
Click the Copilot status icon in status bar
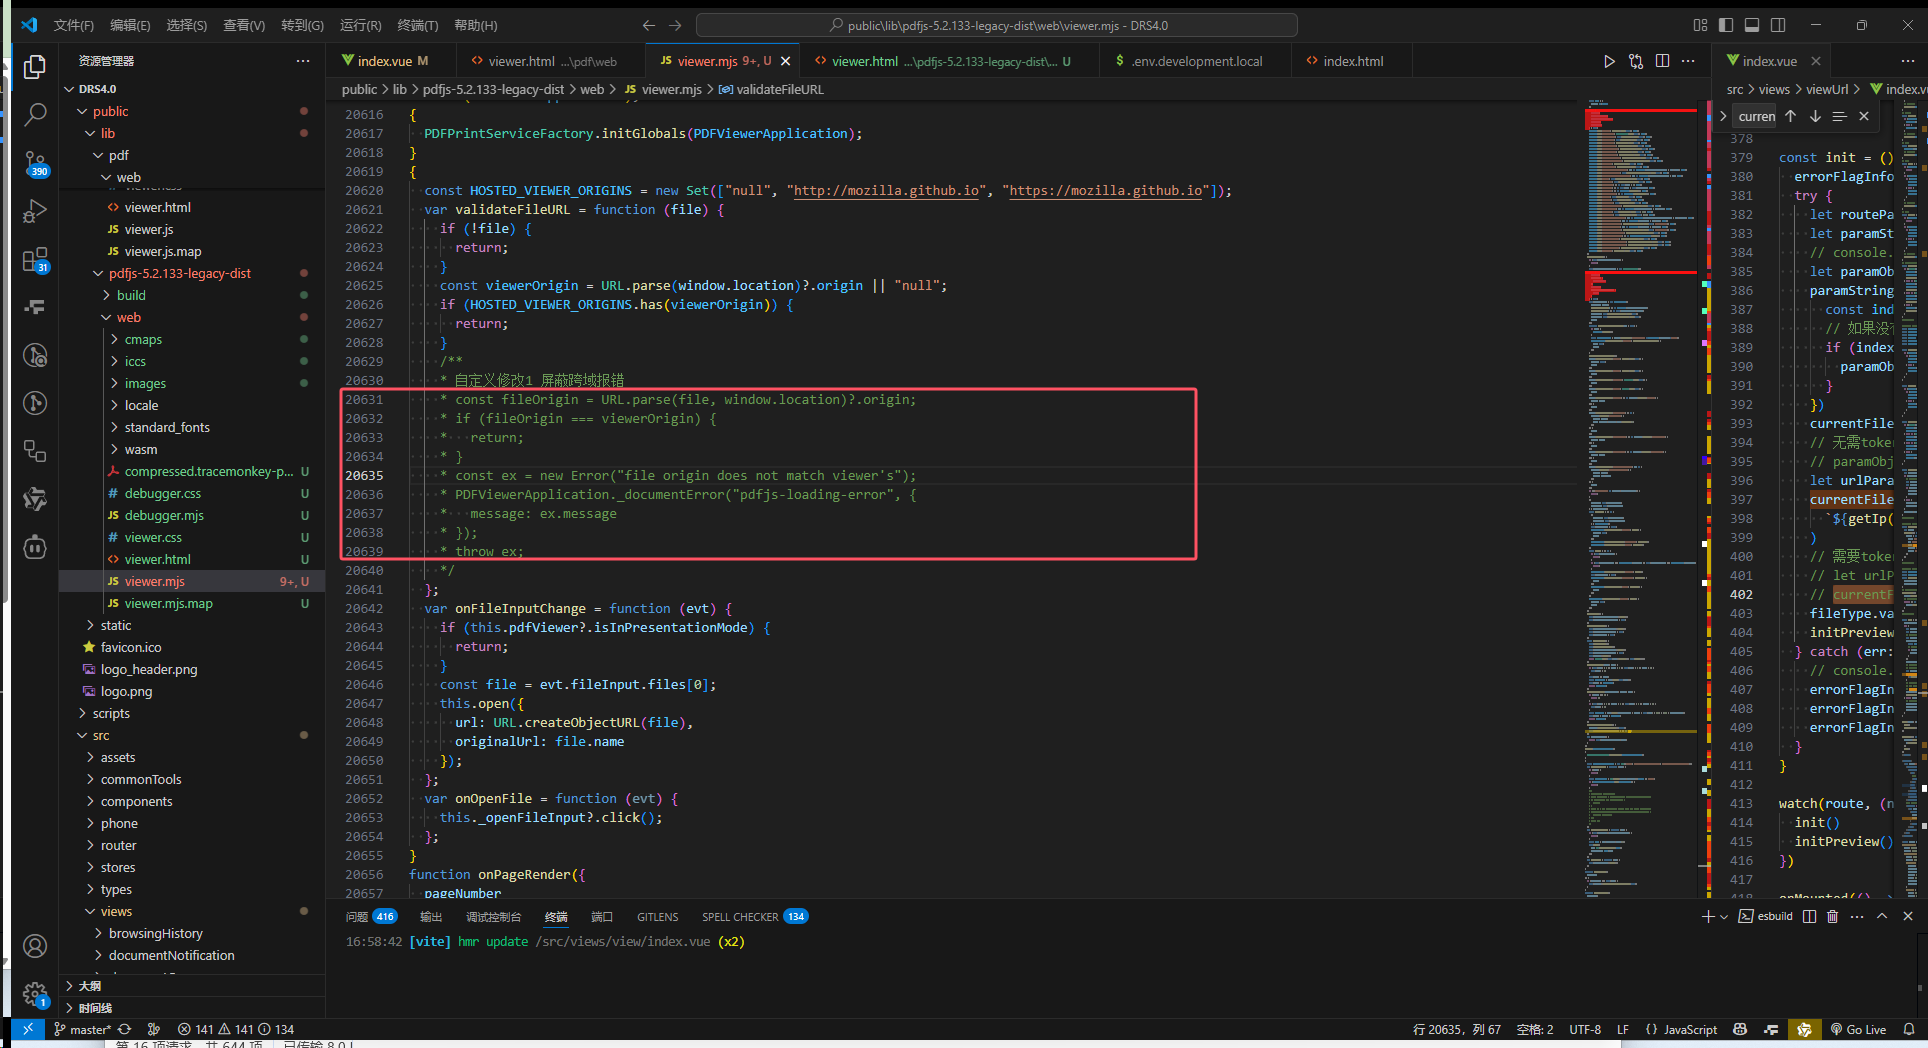(x=1740, y=1029)
